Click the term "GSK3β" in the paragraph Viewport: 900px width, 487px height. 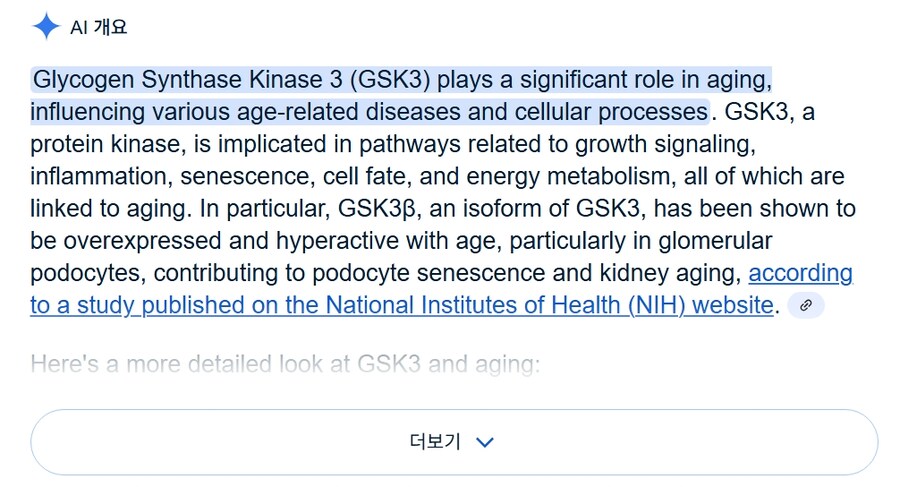376,208
